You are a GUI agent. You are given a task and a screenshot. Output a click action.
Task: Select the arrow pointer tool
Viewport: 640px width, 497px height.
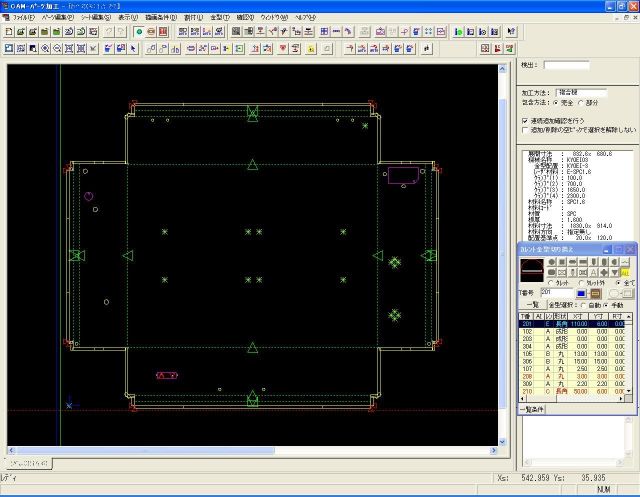click(x=133, y=49)
